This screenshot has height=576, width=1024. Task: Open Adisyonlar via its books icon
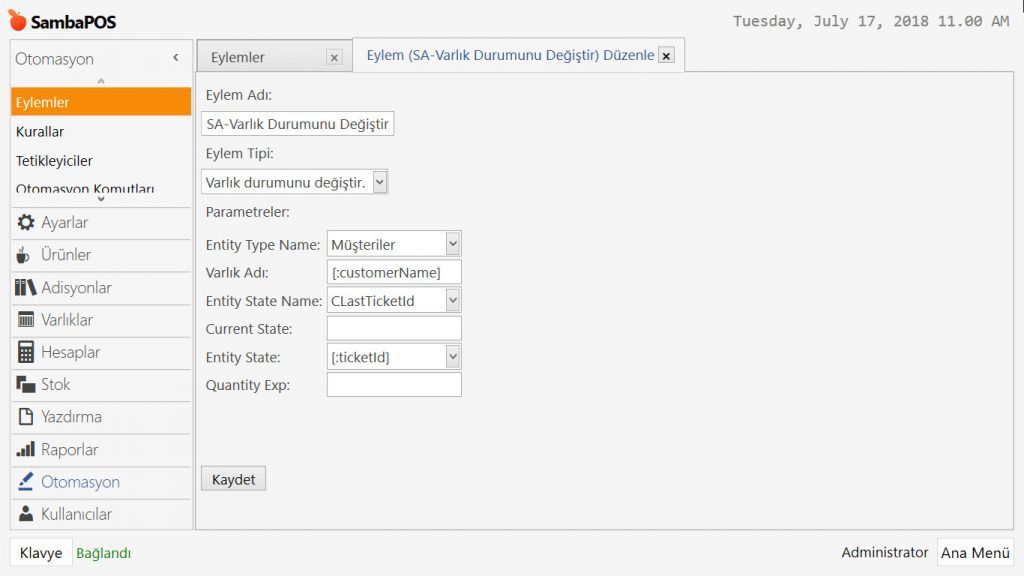pyautogui.click(x=26, y=288)
